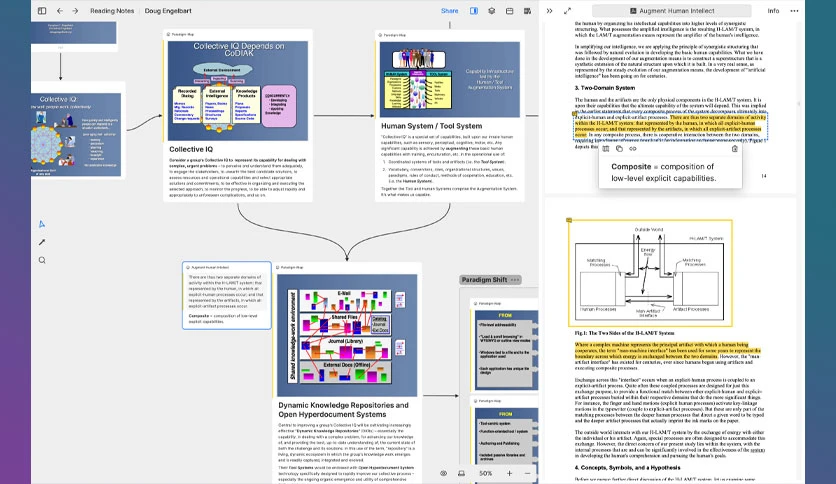Screen dimensions: 836x484
Task: Delete annotation using trash icon
Action: tap(735, 149)
